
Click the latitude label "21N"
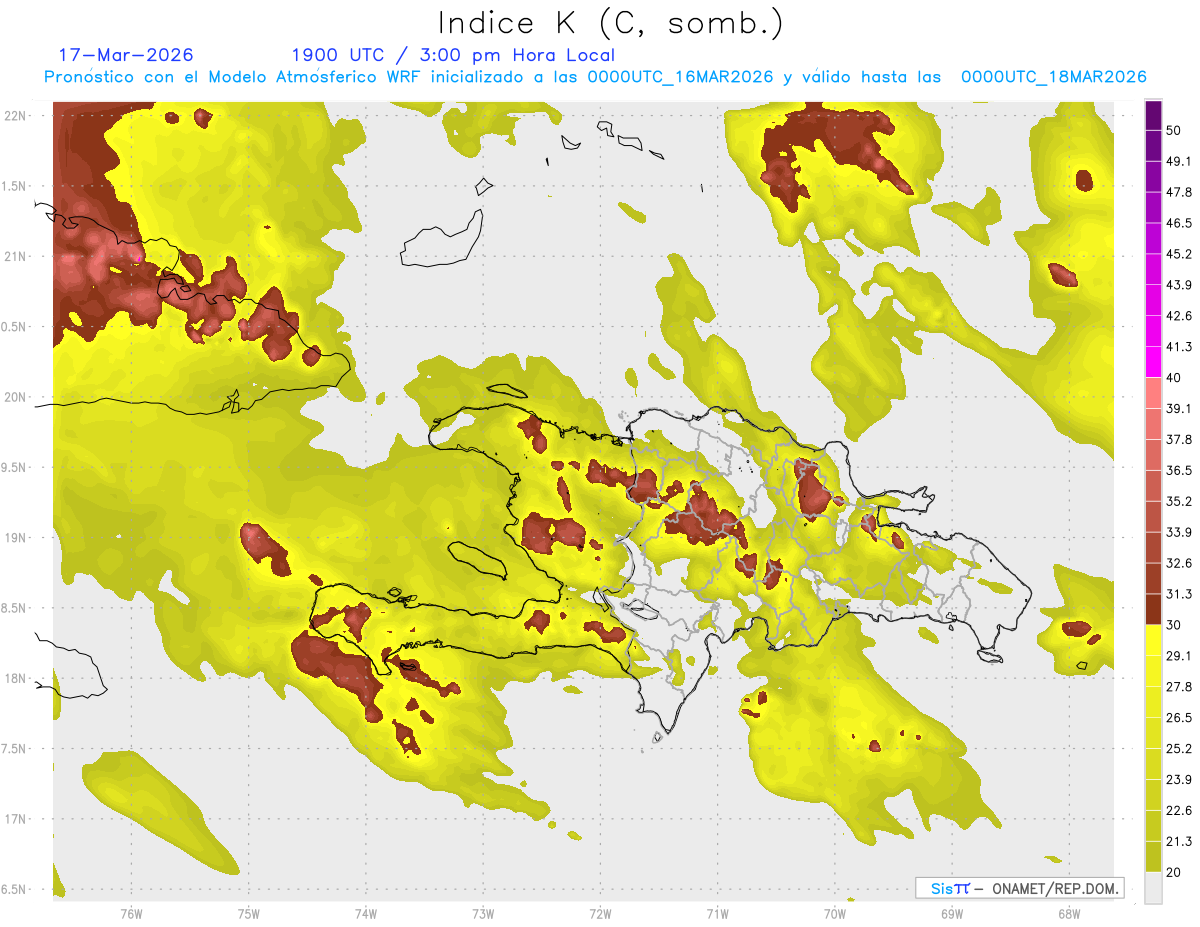click(15, 257)
